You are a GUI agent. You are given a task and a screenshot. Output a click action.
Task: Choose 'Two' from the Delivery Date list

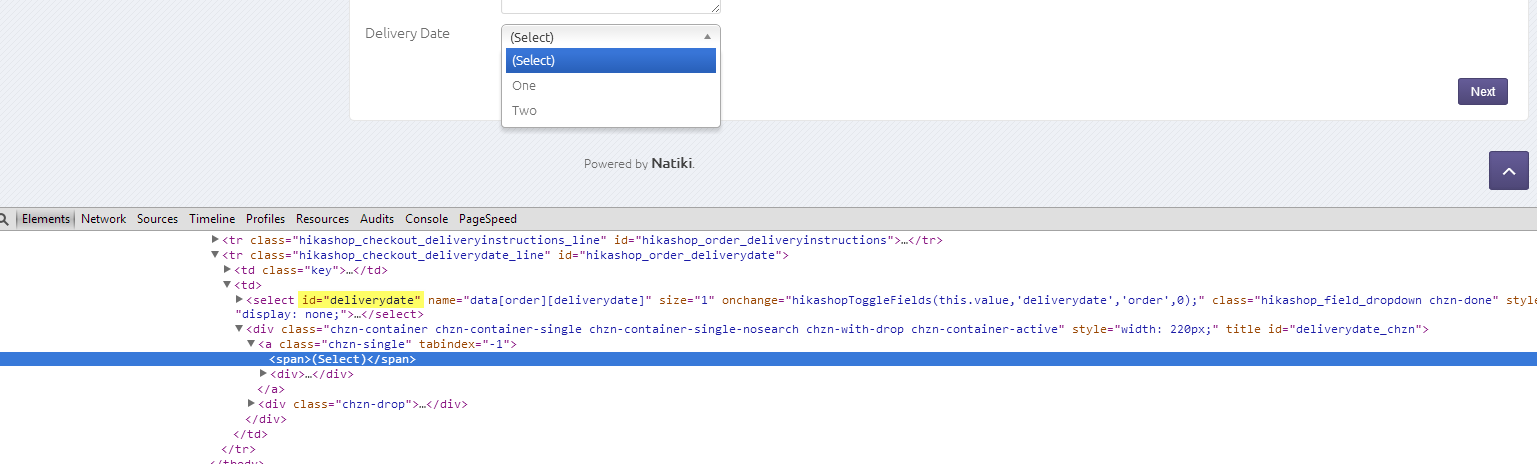click(524, 111)
